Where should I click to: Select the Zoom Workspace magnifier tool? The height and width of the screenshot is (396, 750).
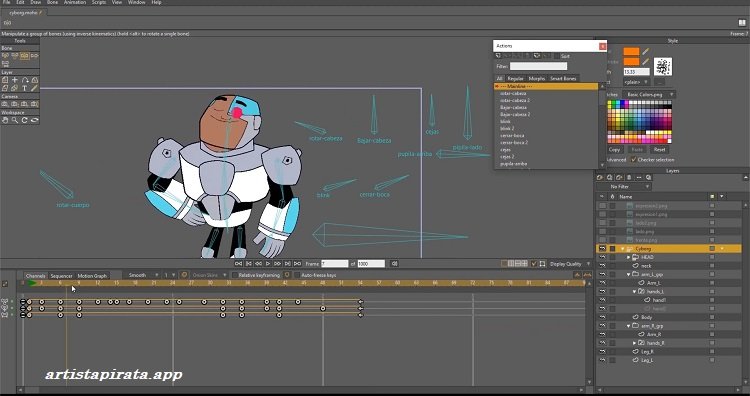15,120
